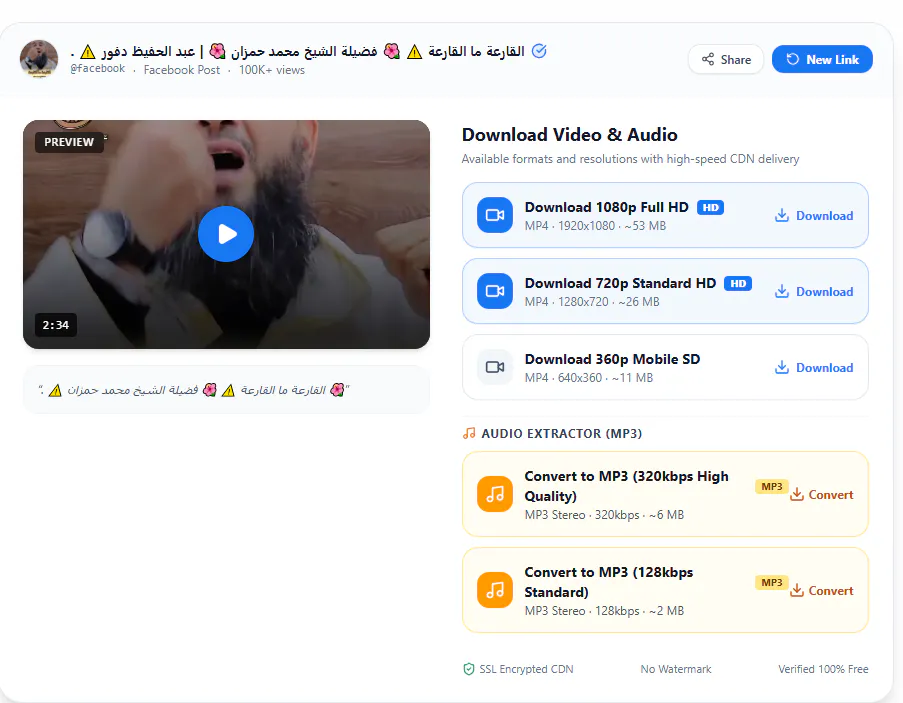Viewport: 903px width, 703px height.
Task: Click the 'AUDIO EXTRACTOR (MP3)' label
Action: pyautogui.click(x=561, y=434)
